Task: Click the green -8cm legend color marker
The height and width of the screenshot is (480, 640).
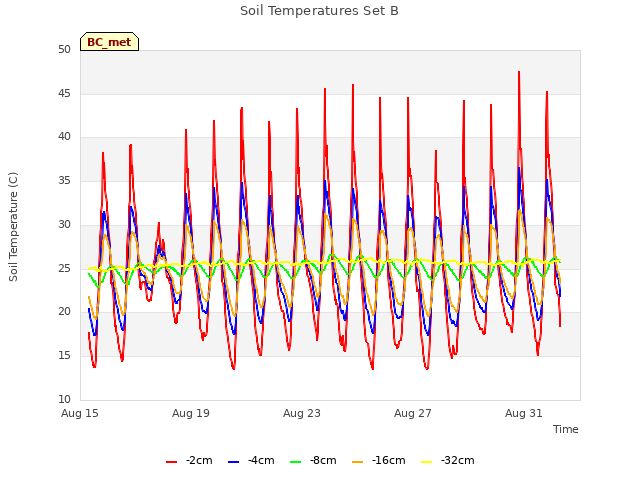Action: click(296, 462)
